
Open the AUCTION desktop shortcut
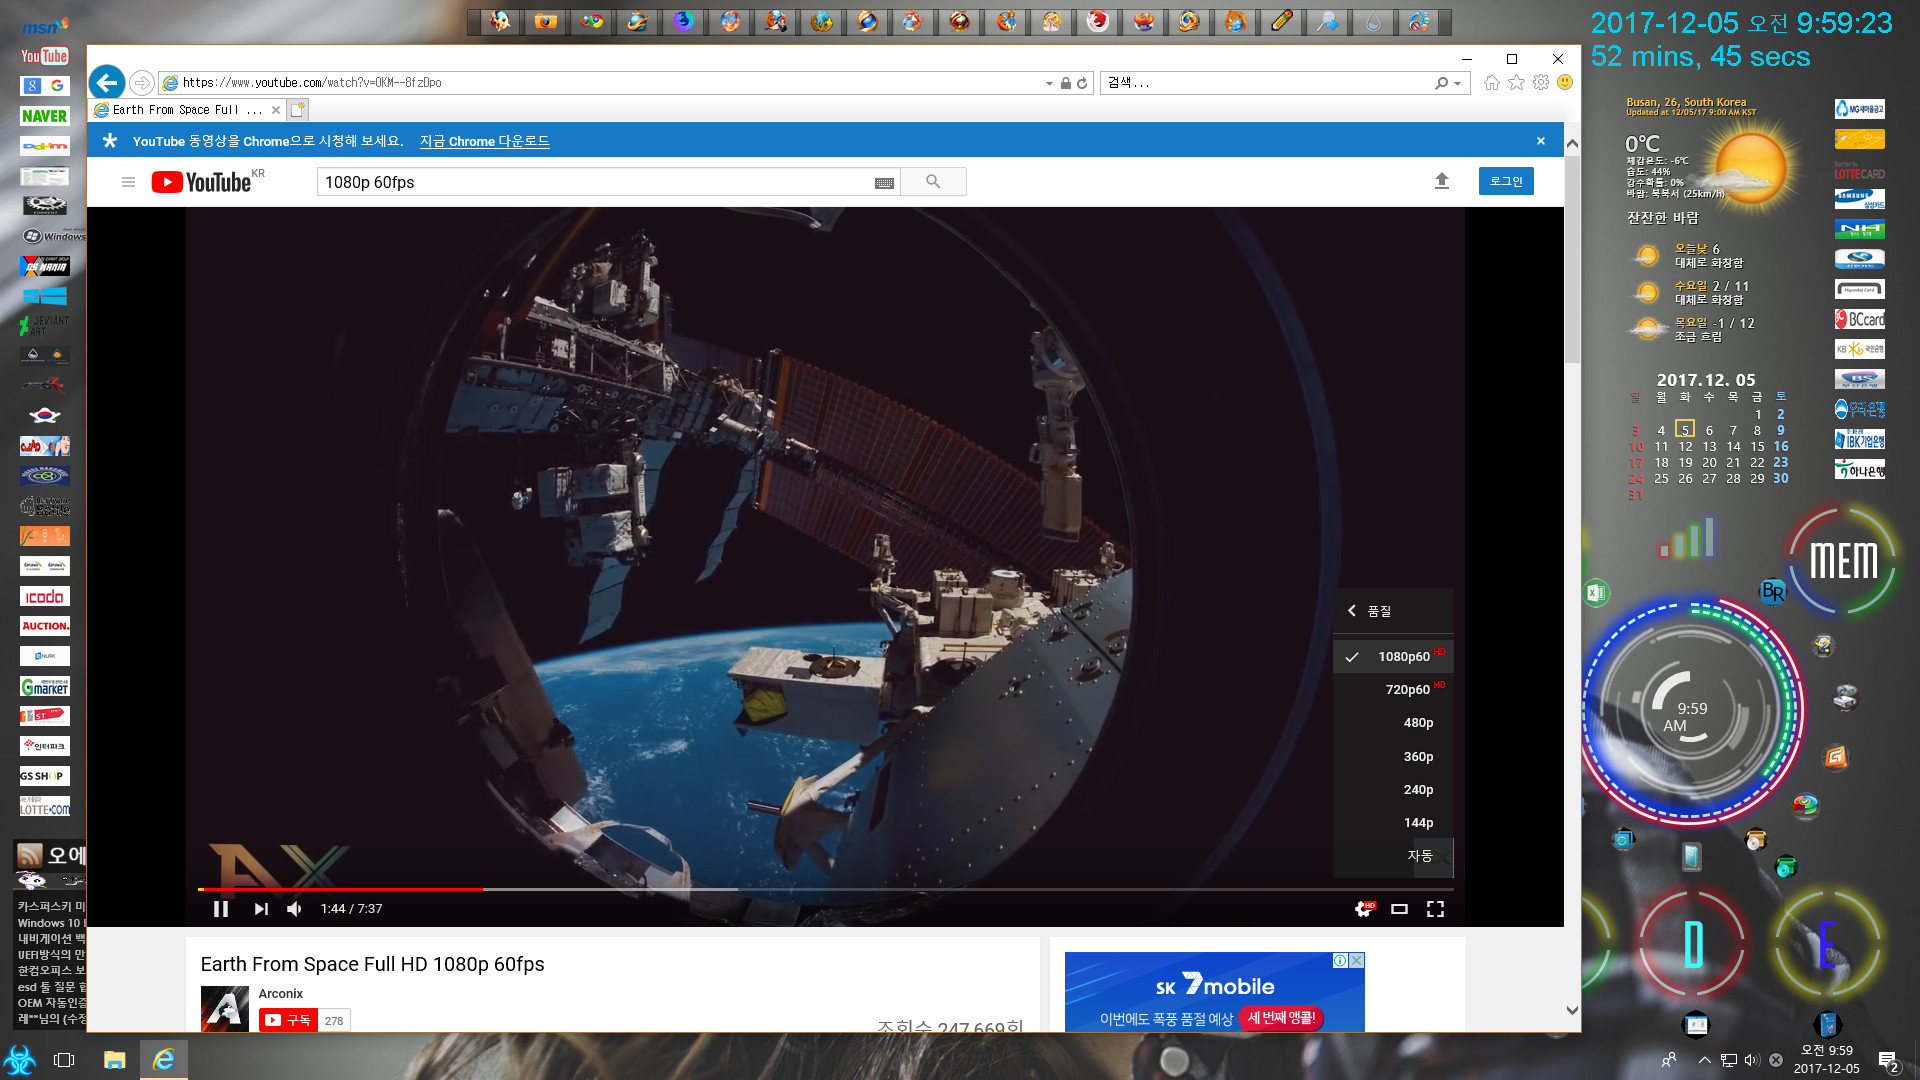[45, 627]
